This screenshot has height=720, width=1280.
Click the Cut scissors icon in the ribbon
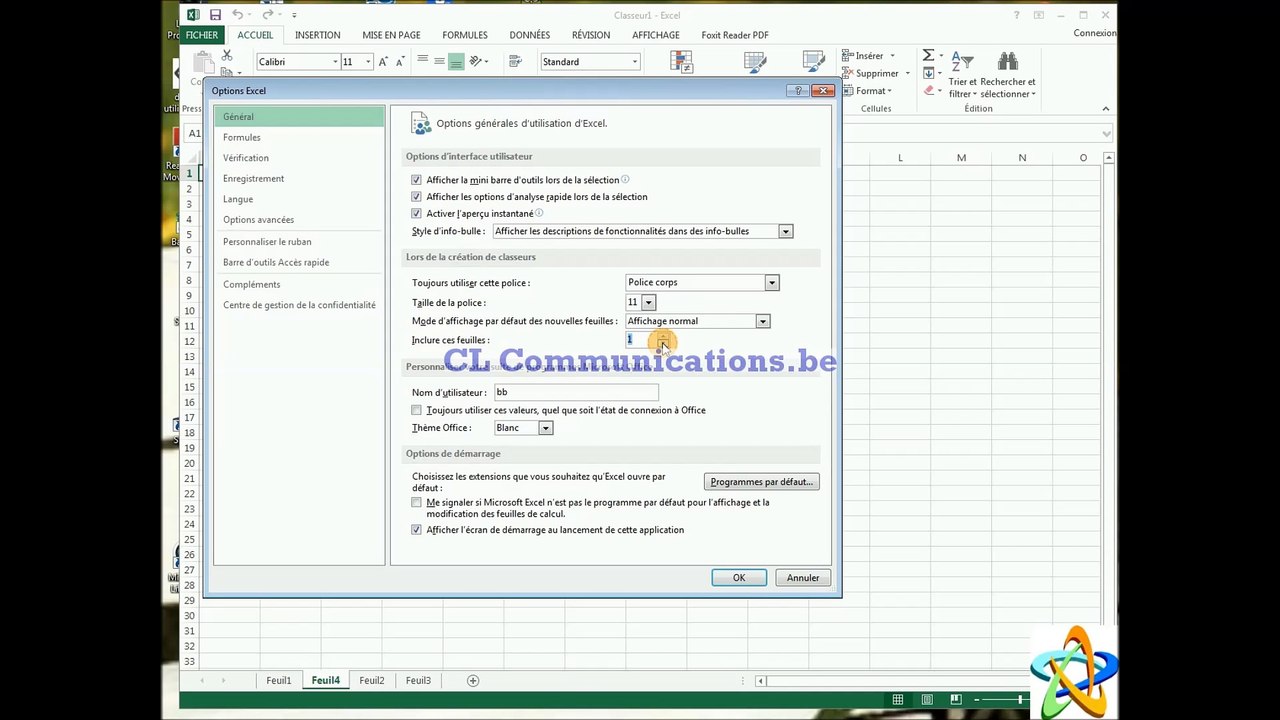227,55
